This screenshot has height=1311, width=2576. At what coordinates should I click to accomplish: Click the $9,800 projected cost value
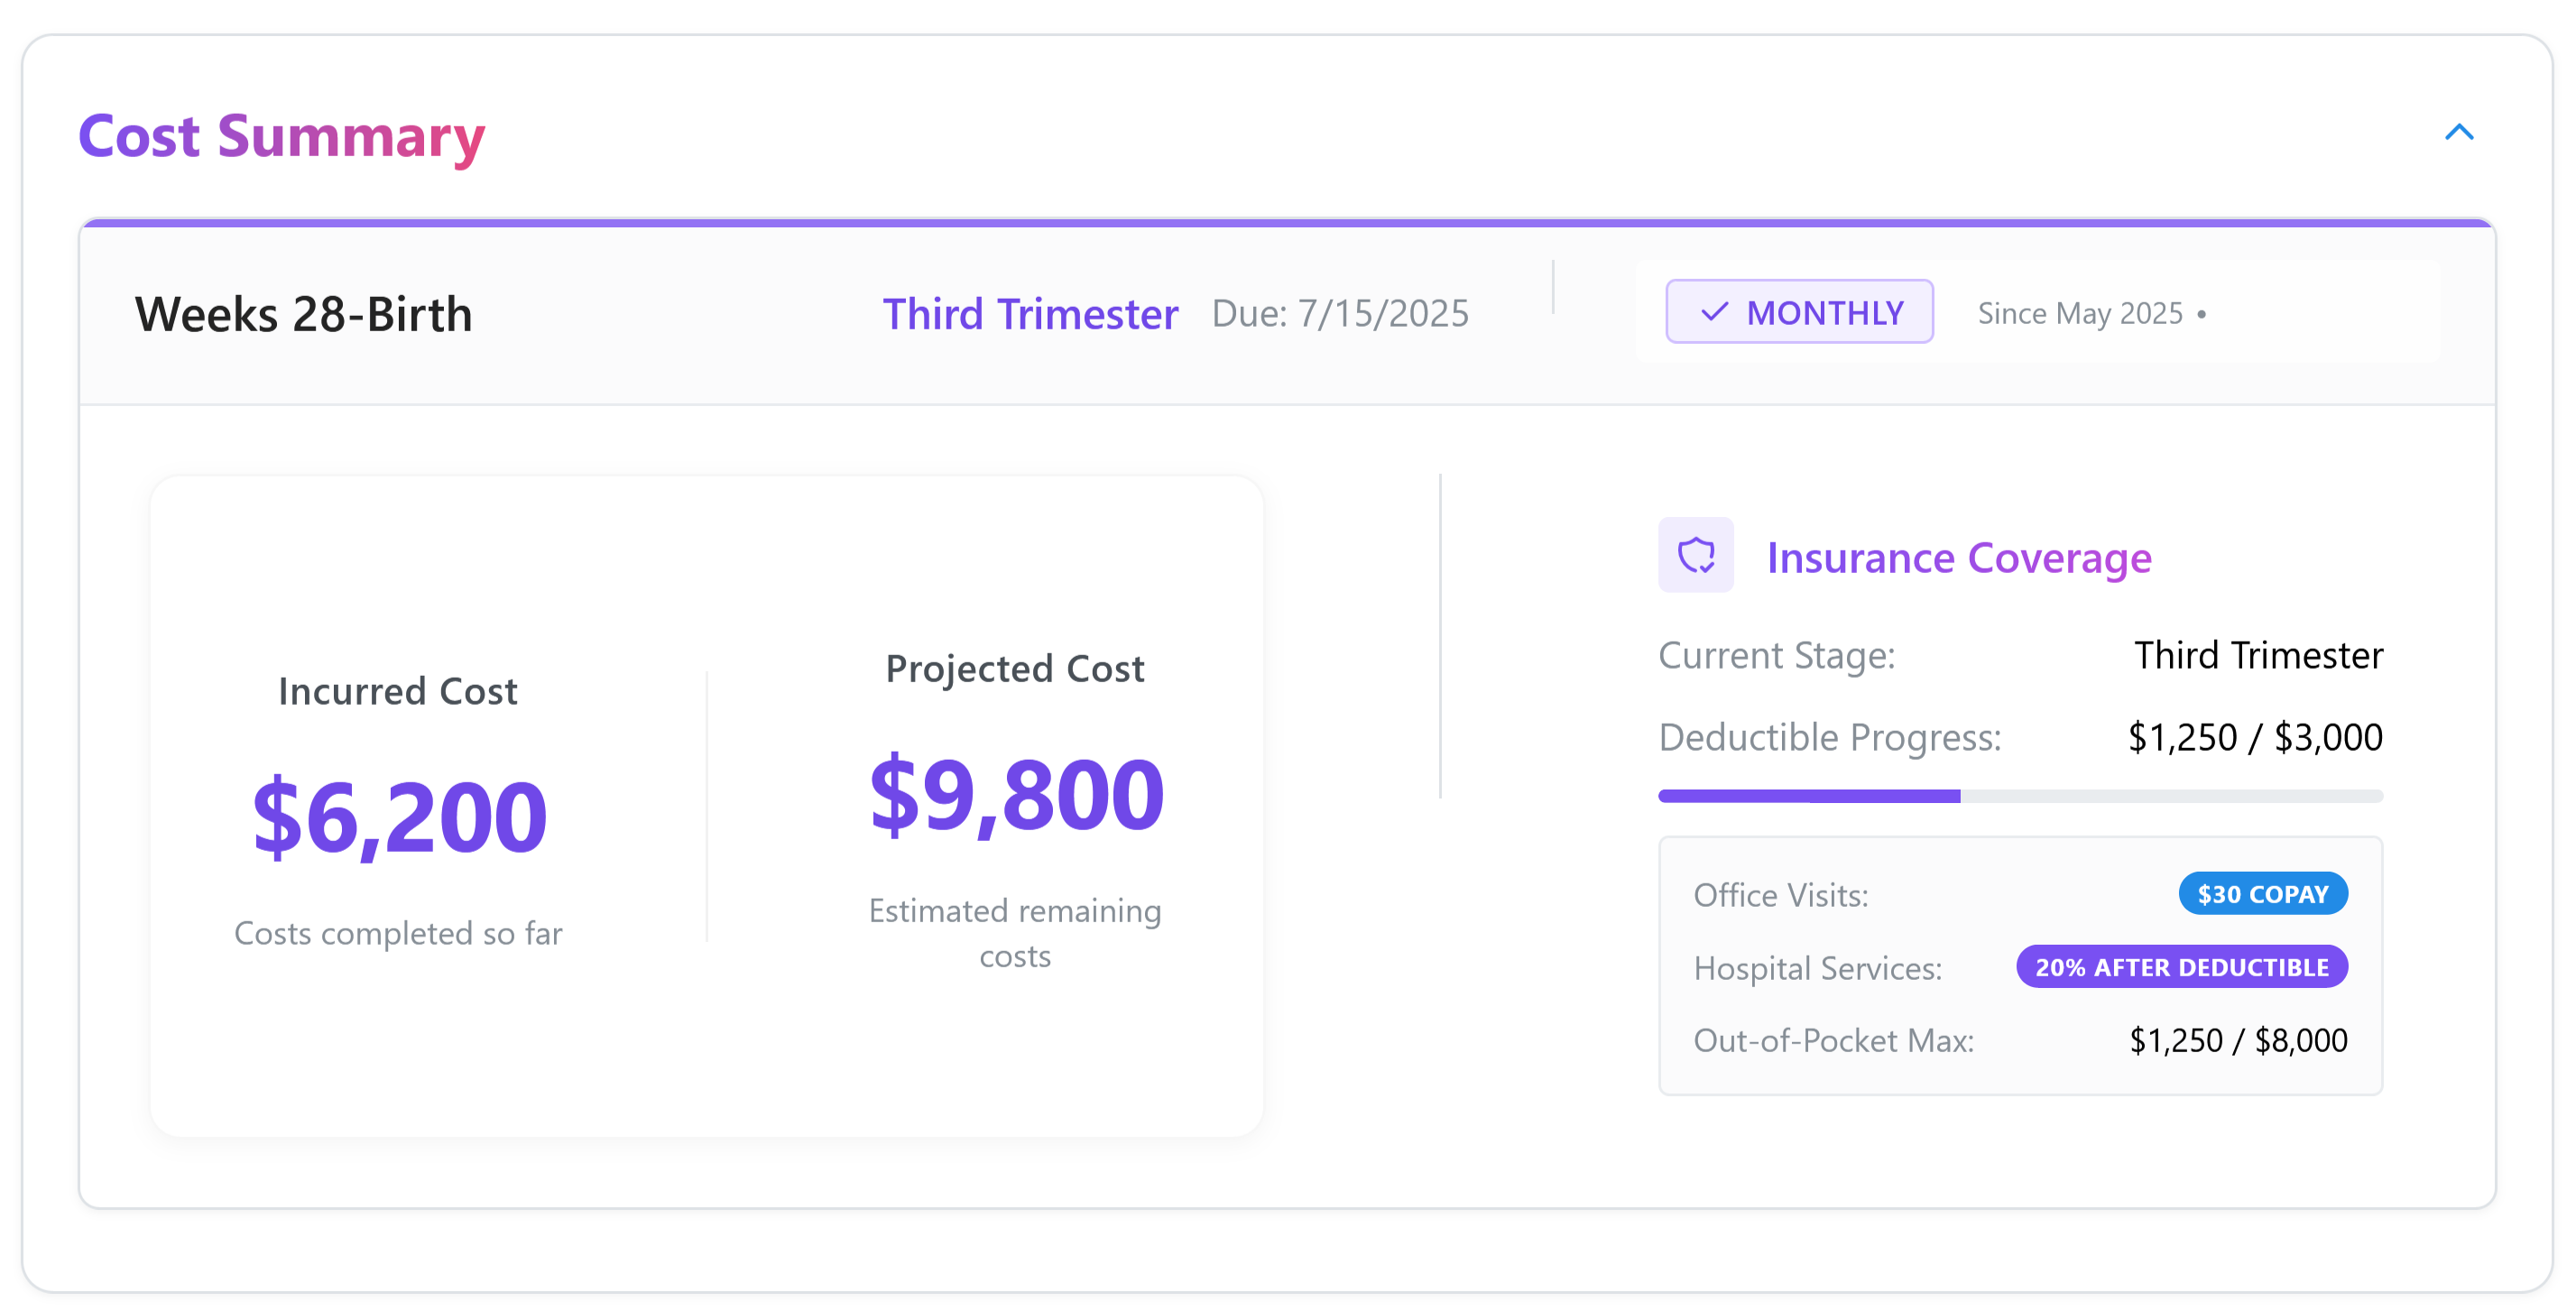1015,794
